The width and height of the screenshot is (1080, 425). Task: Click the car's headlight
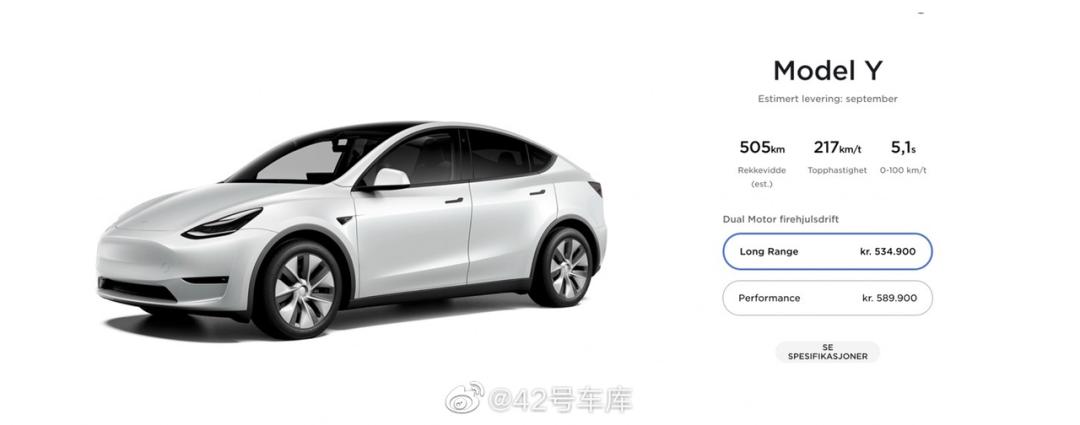[222, 224]
